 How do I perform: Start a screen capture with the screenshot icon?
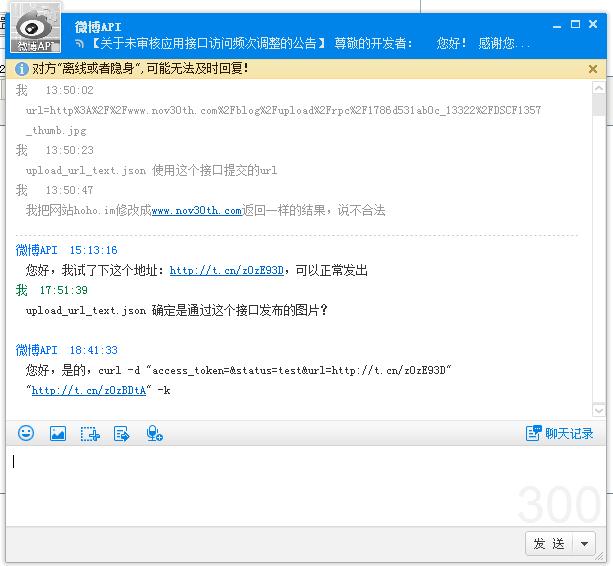90,434
